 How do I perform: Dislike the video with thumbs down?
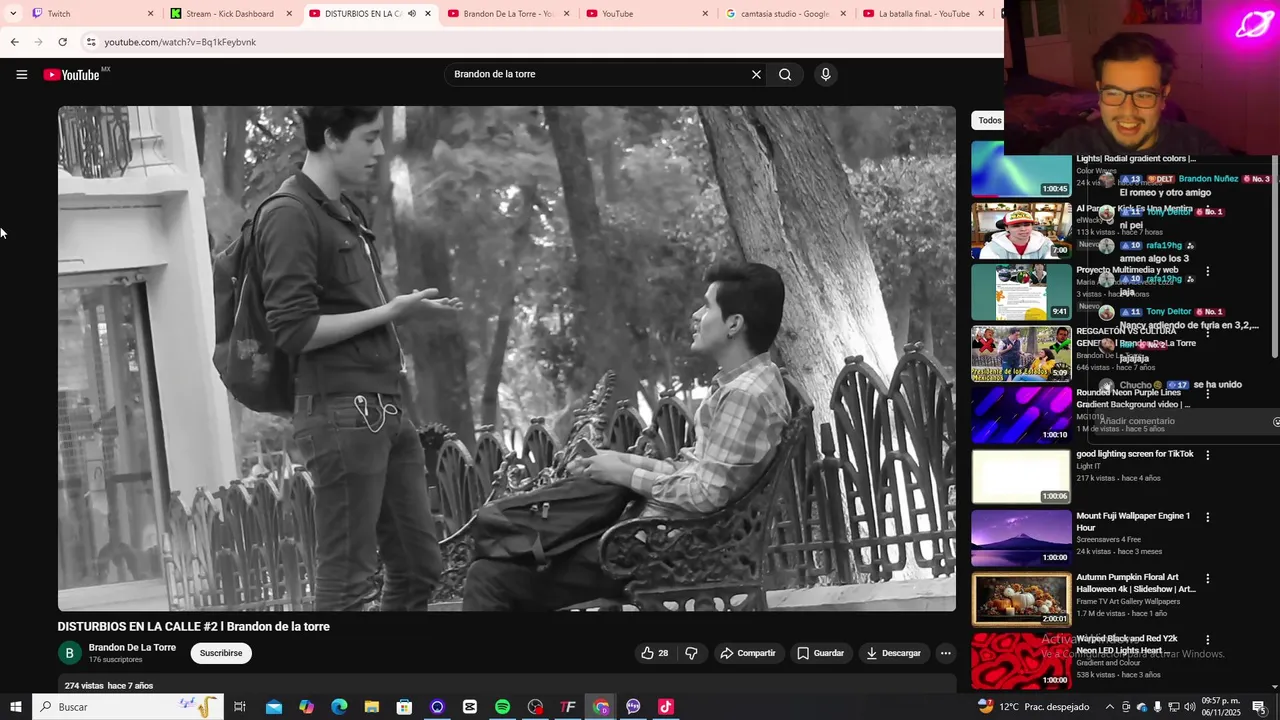(x=691, y=653)
